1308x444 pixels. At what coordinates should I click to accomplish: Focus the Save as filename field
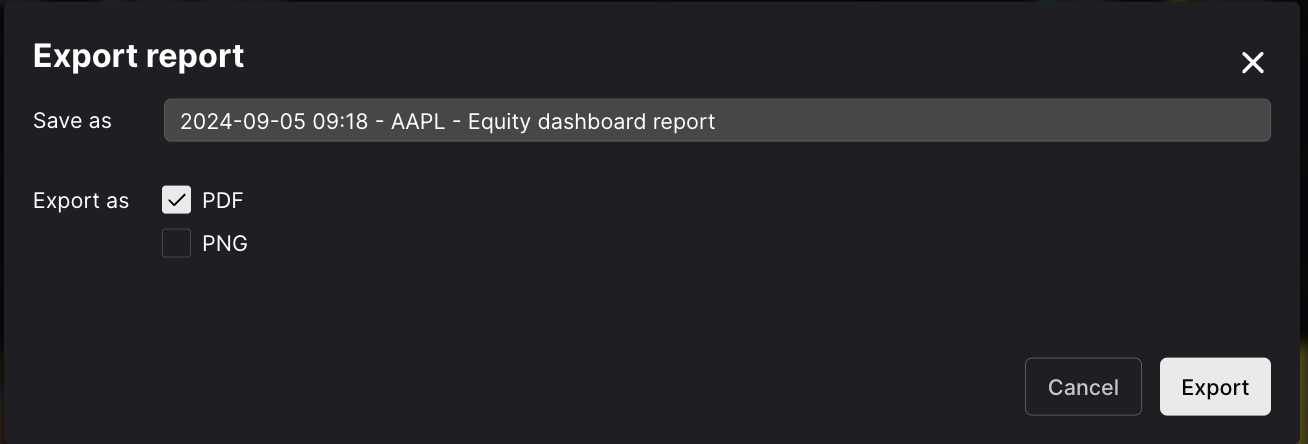[717, 120]
